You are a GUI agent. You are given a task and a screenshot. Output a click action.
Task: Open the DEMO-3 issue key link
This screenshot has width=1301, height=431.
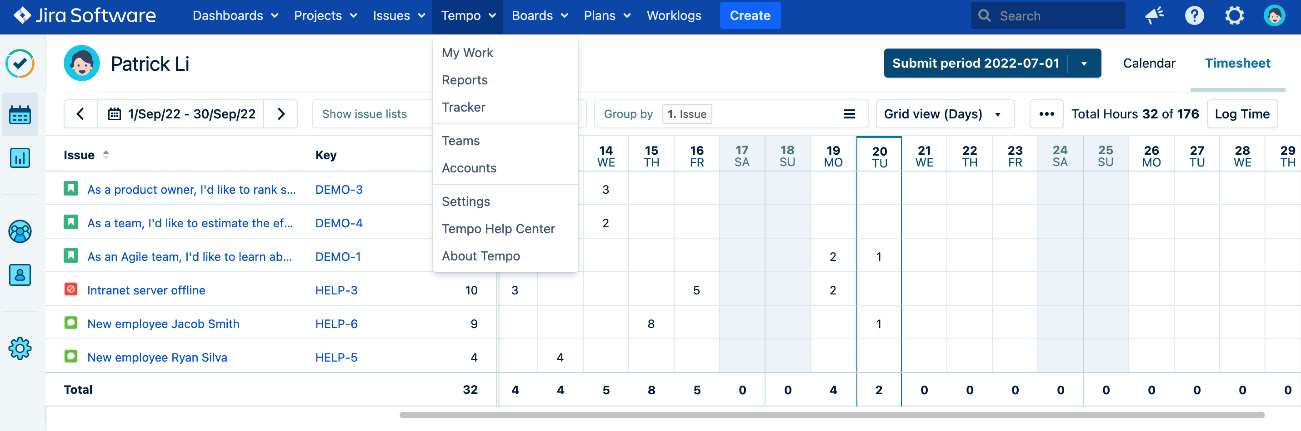click(x=339, y=189)
